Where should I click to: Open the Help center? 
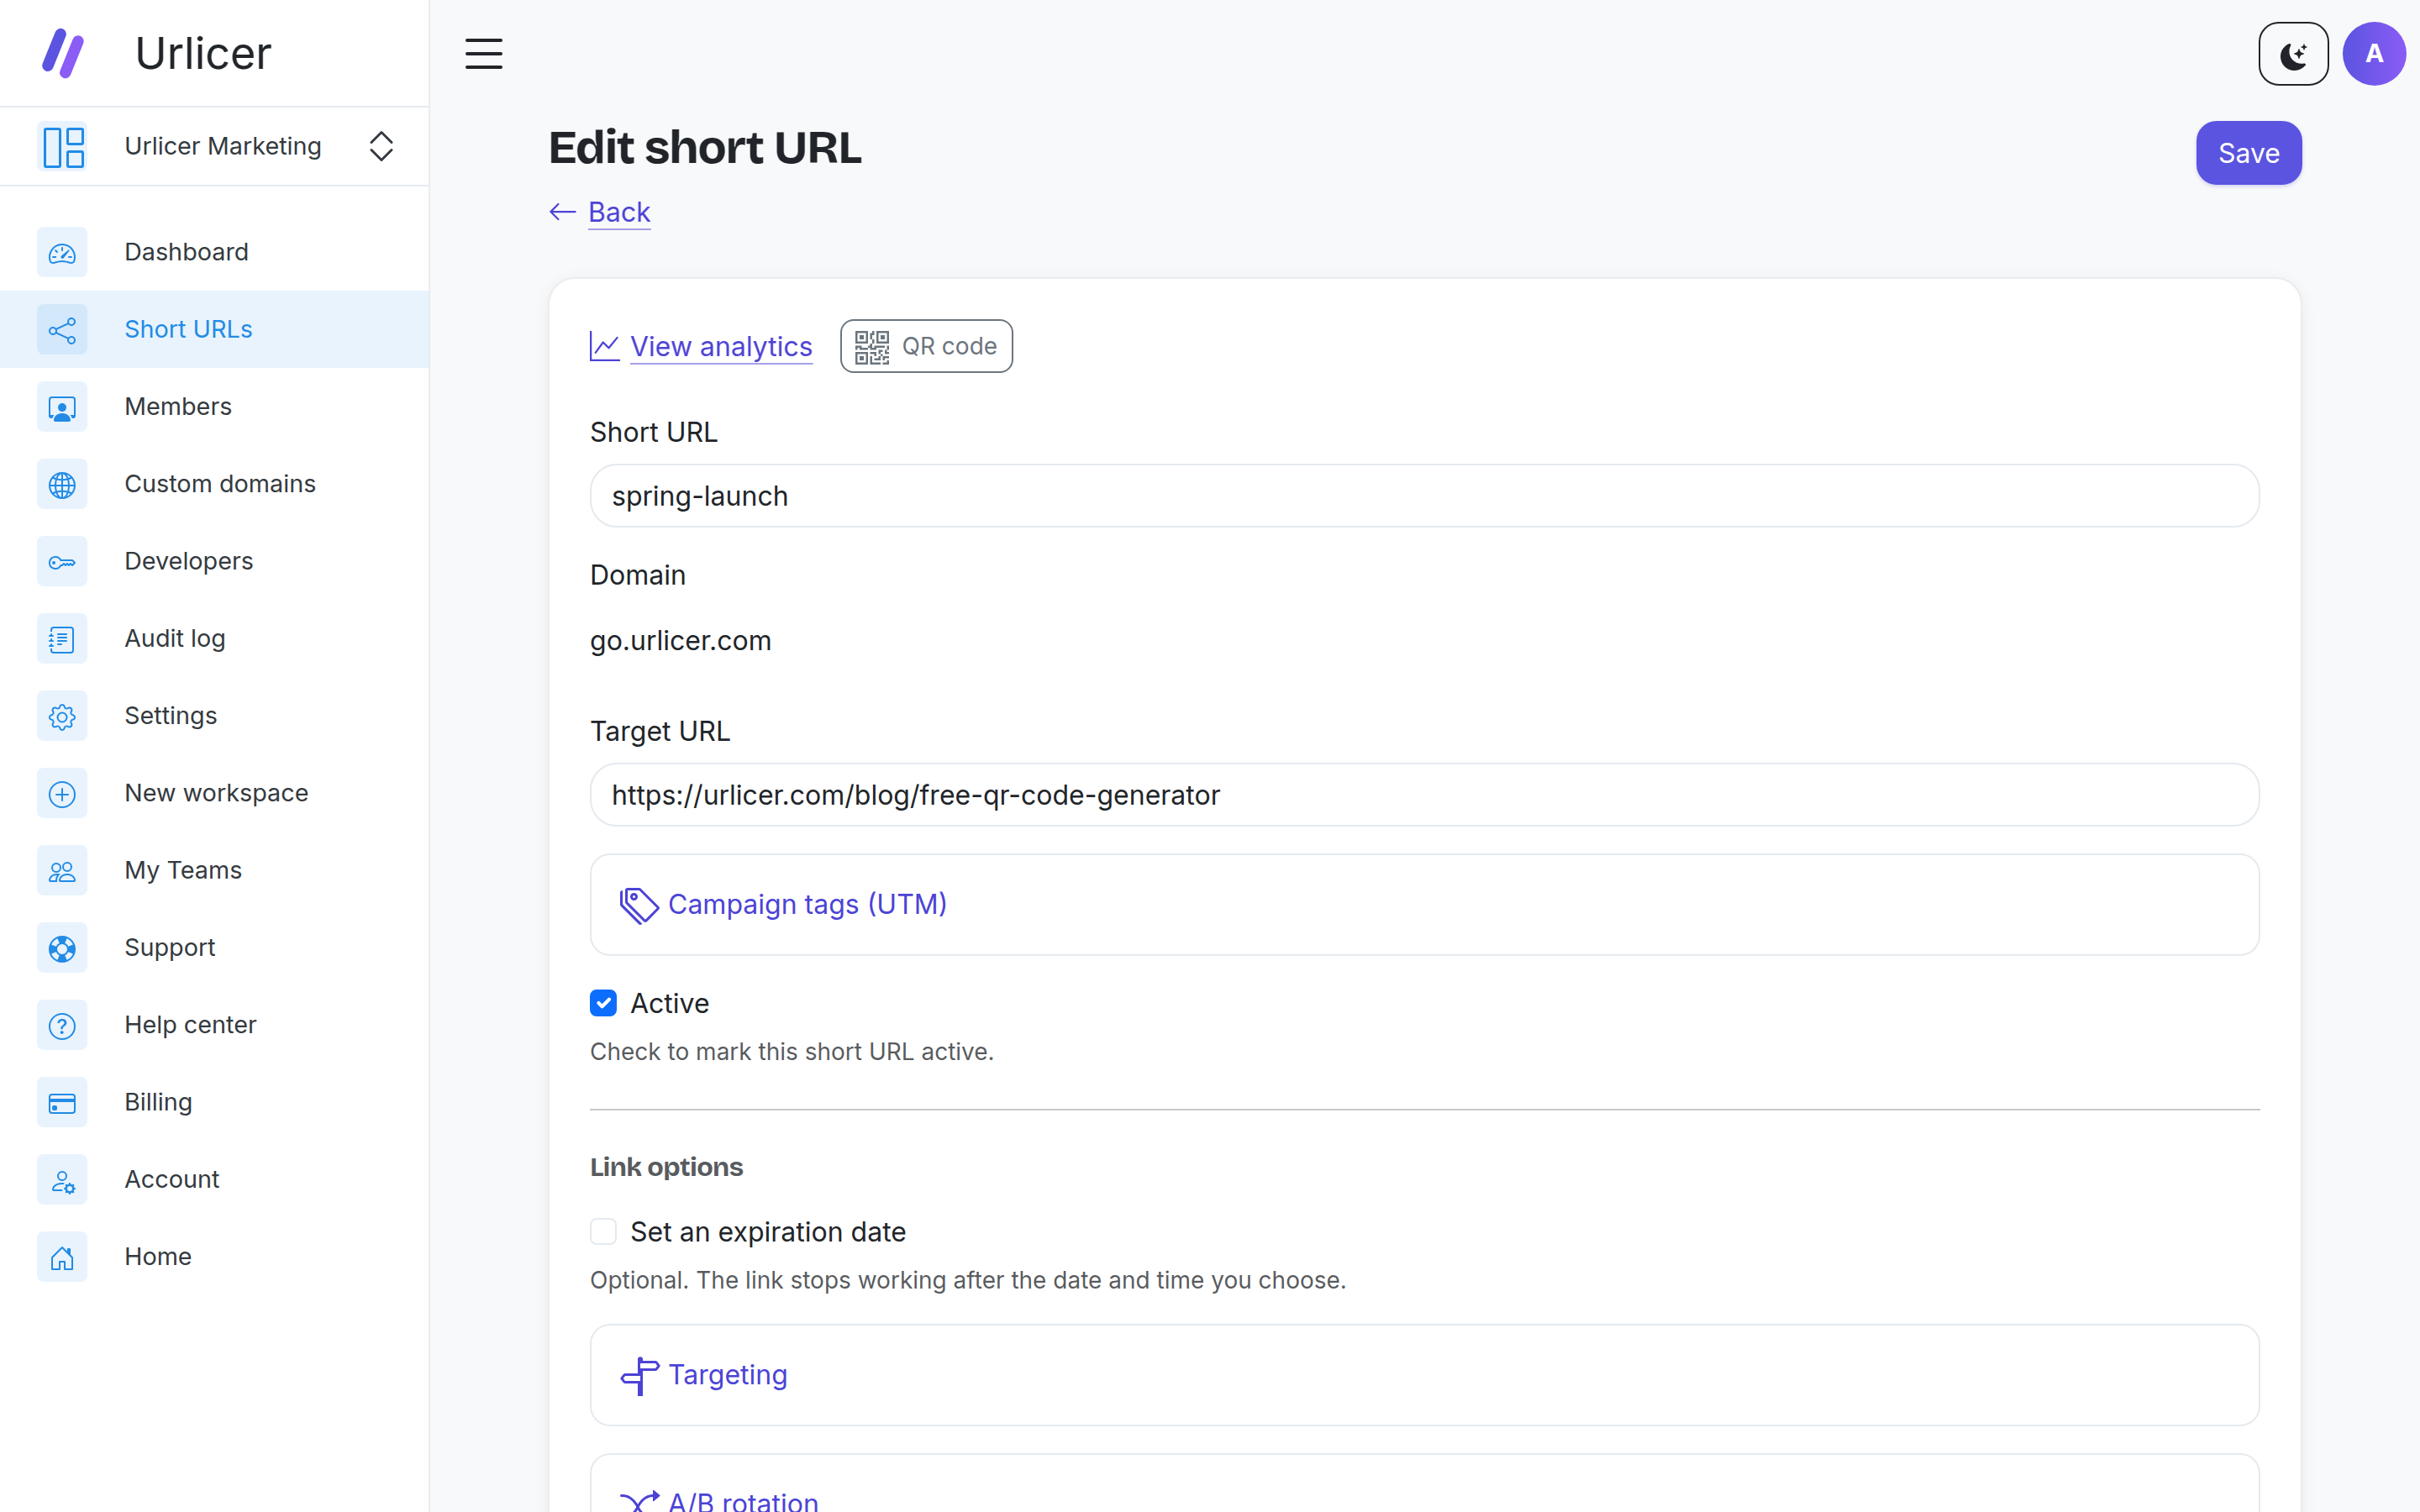pyautogui.click(x=214, y=1025)
